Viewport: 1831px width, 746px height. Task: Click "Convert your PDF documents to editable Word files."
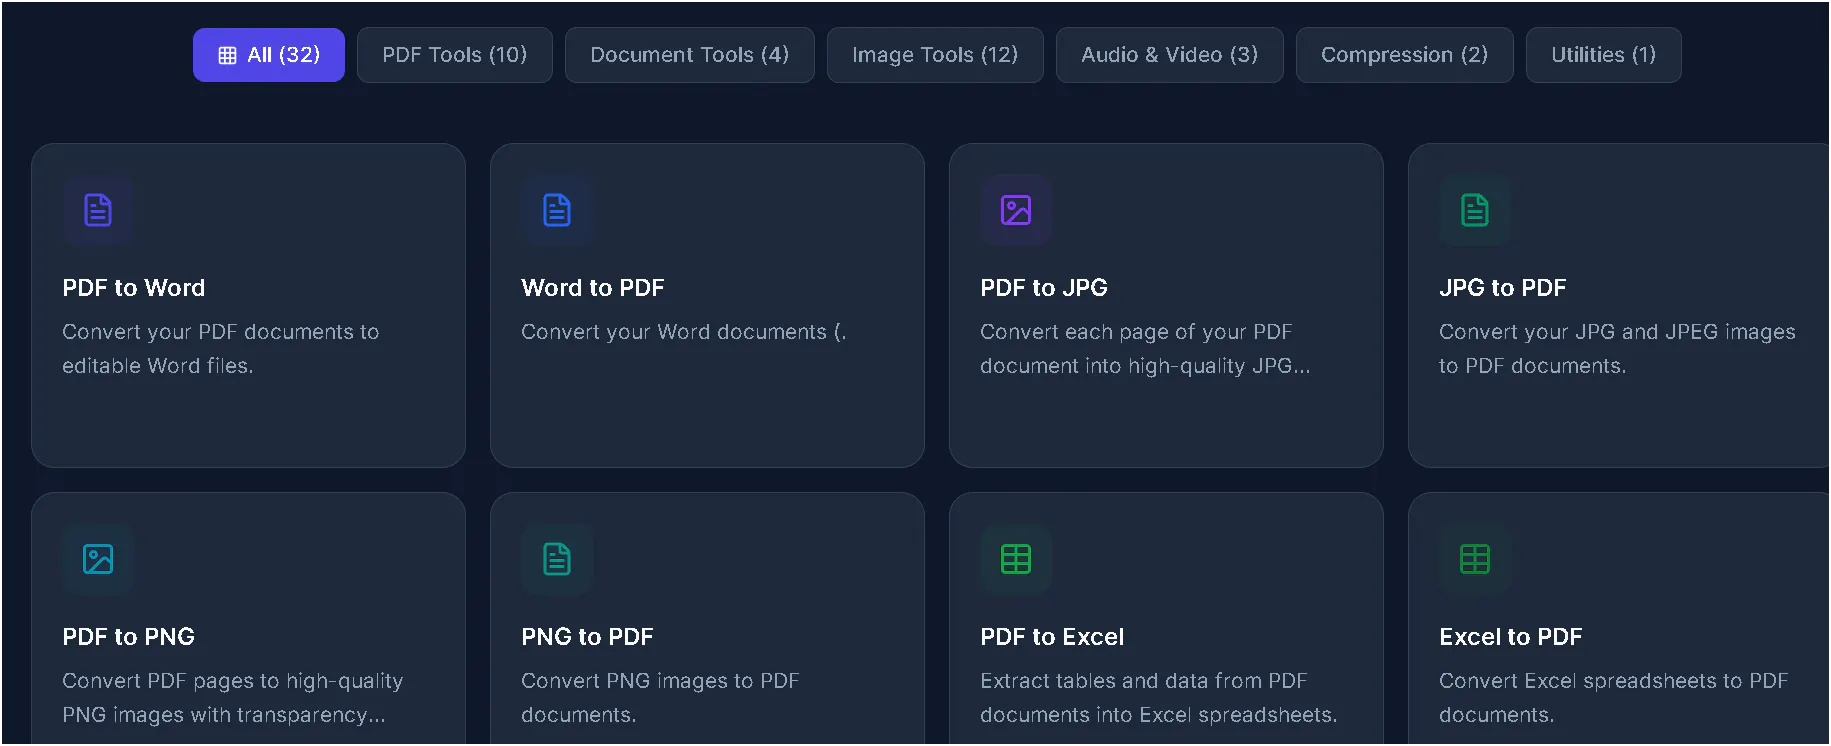tap(221, 349)
